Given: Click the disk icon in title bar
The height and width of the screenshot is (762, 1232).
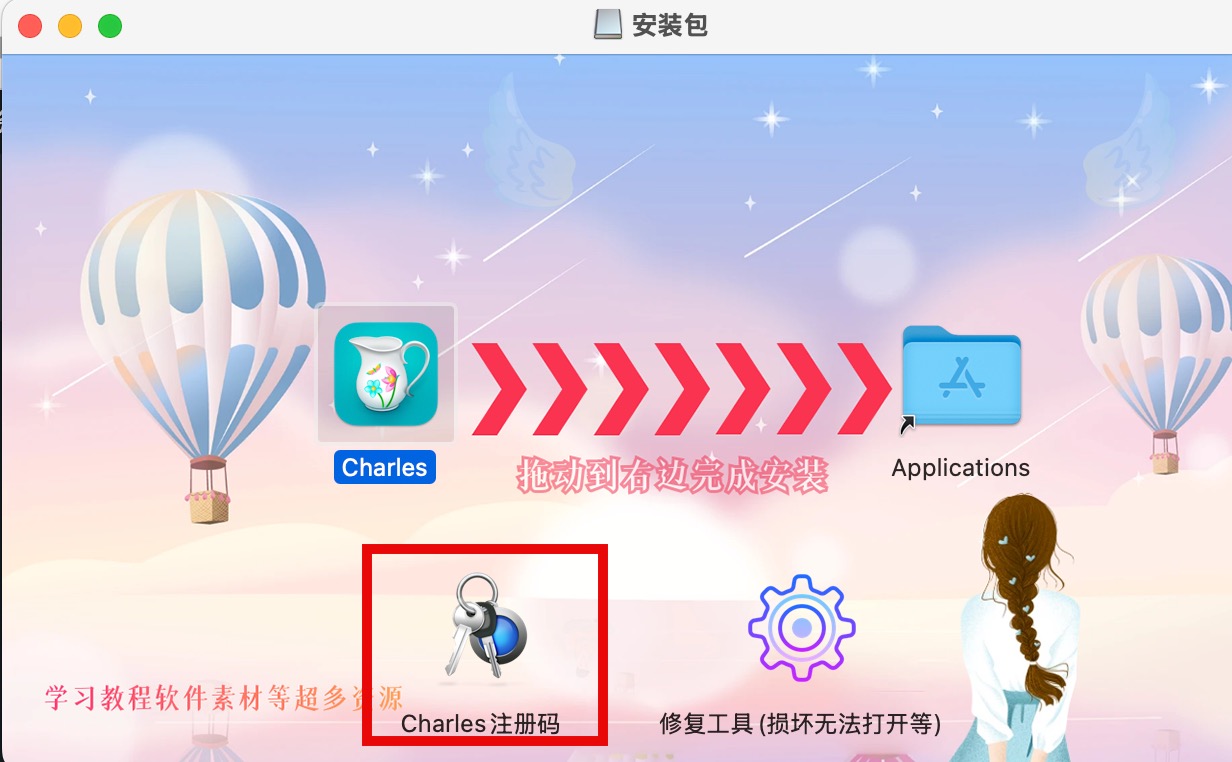Looking at the screenshot, I should pyautogui.click(x=608, y=25).
